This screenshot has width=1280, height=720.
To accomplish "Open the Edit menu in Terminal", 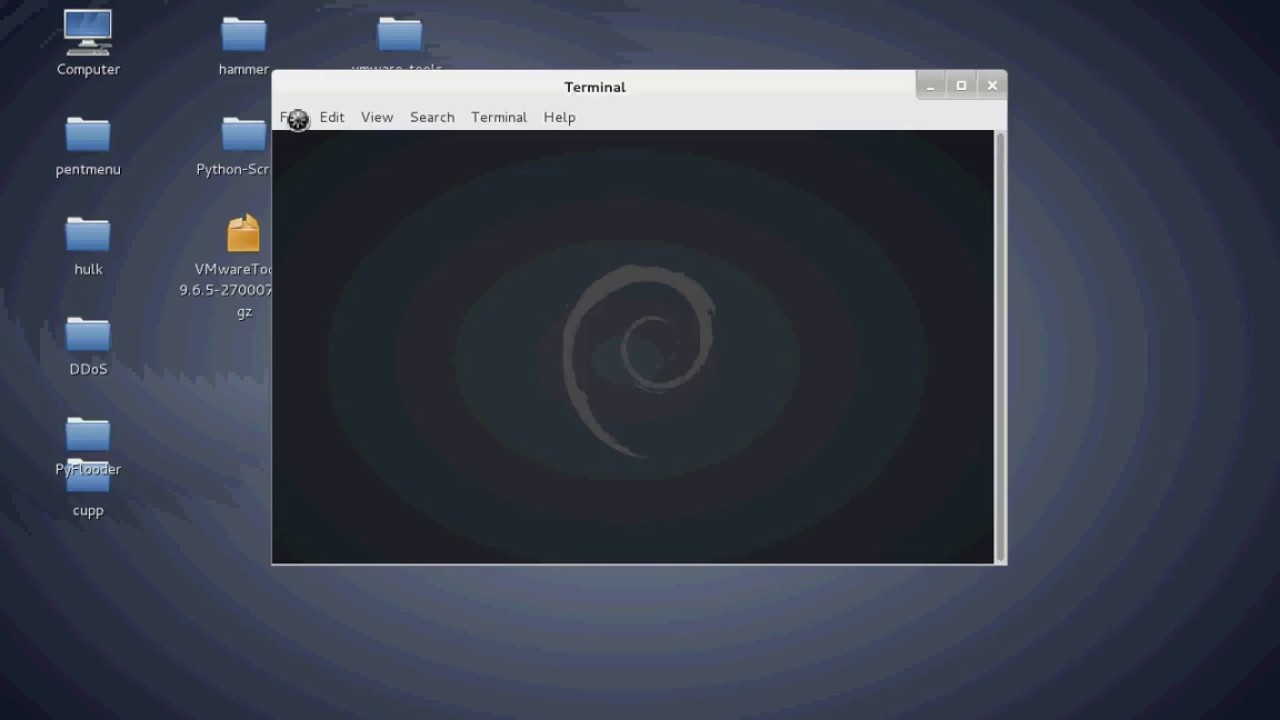I will (332, 117).
